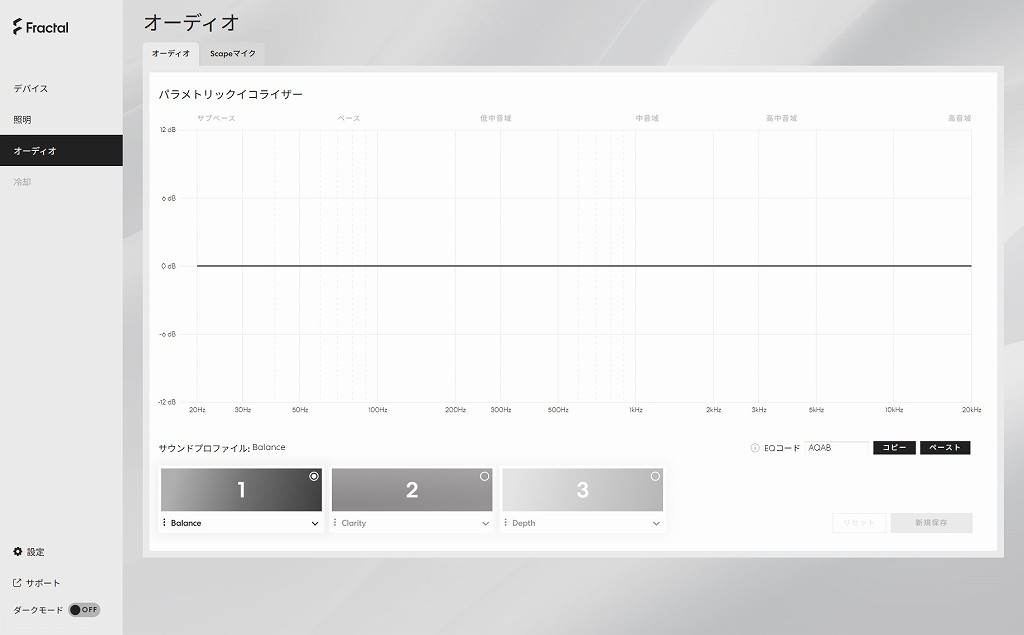
Task: Expand the Clarity profile dropdown
Action: point(485,523)
